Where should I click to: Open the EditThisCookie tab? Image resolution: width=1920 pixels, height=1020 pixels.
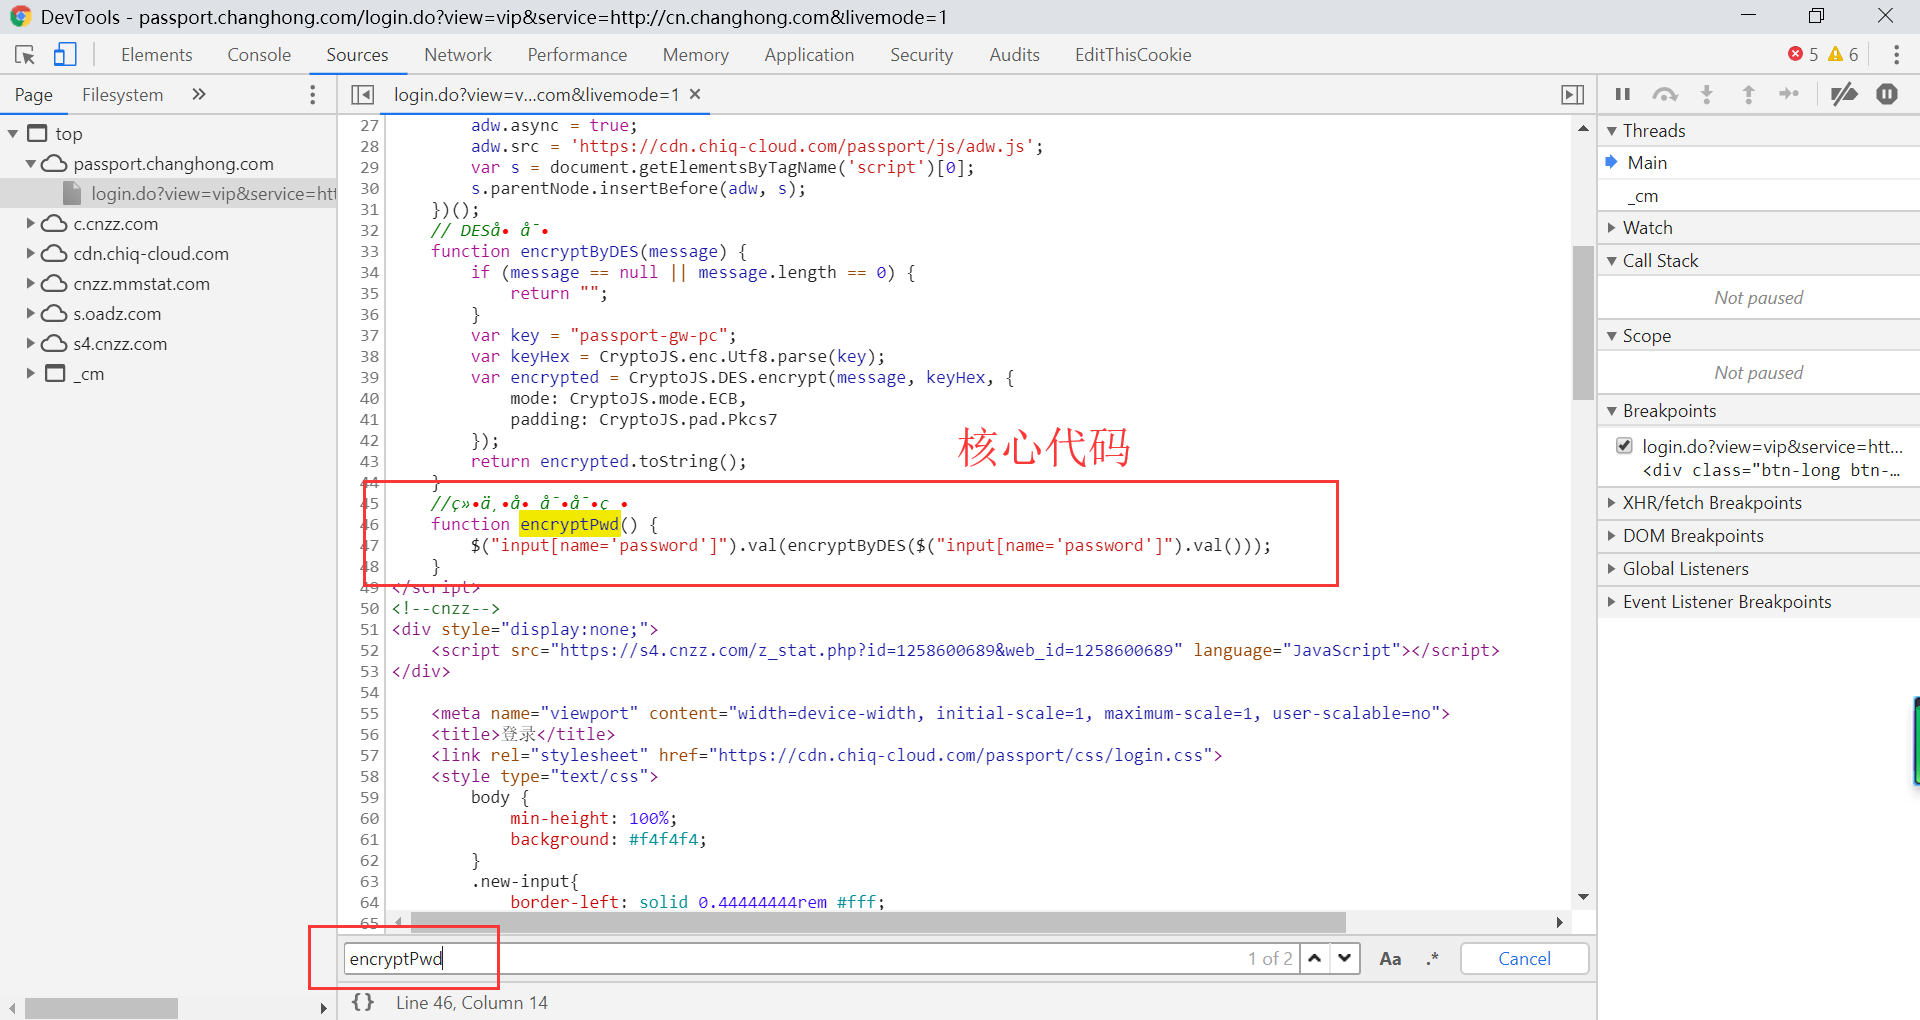[1133, 55]
